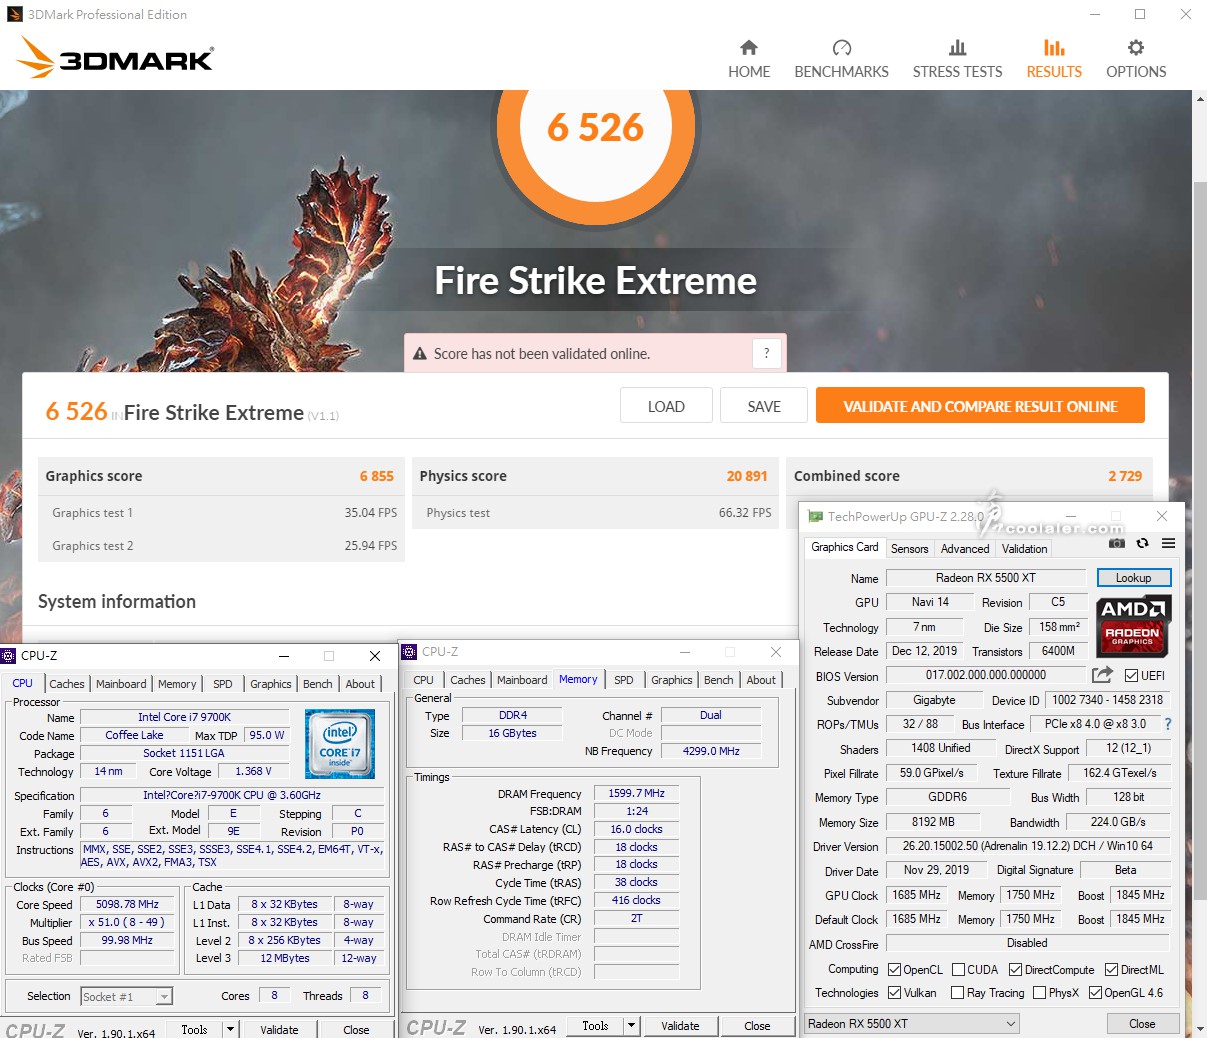Enable the PhysX checkbox
Viewport: 1207px width, 1038px height.
pos(1039,993)
